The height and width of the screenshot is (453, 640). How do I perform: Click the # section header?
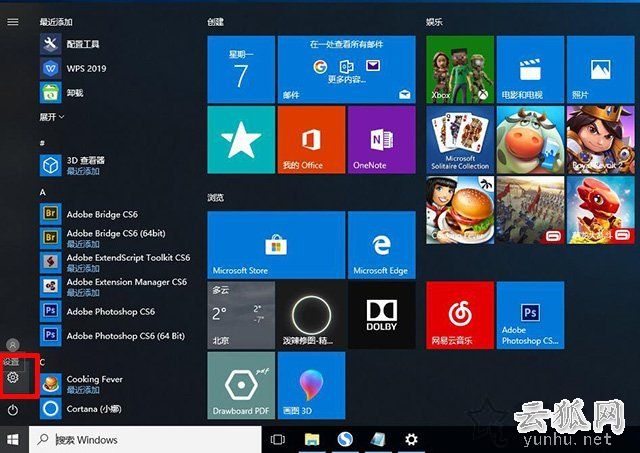click(42, 143)
